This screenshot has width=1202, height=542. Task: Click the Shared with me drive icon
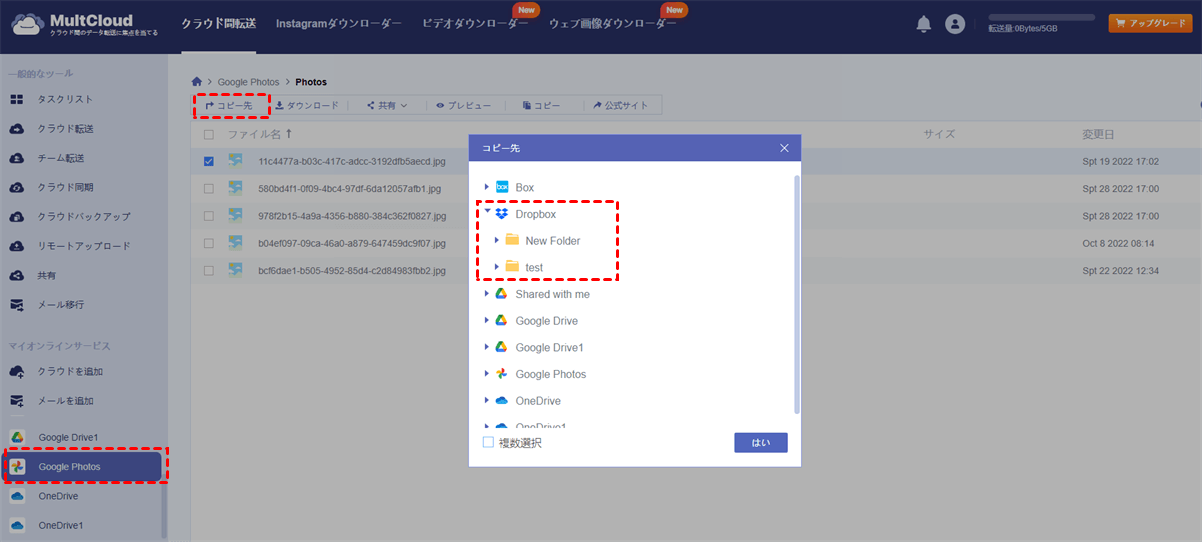coord(502,294)
